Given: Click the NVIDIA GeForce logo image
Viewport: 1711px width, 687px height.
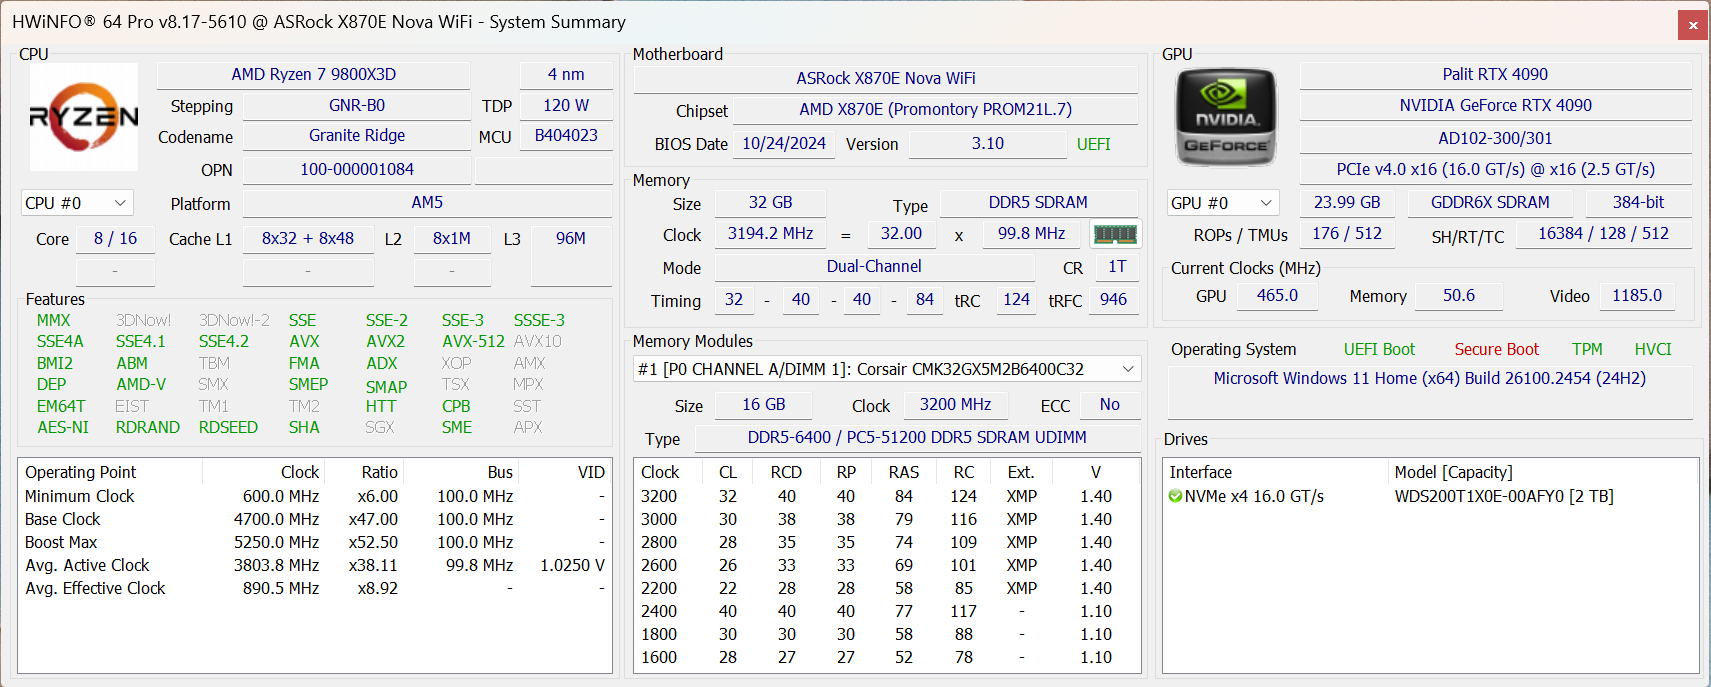Looking at the screenshot, I should click(1226, 118).
